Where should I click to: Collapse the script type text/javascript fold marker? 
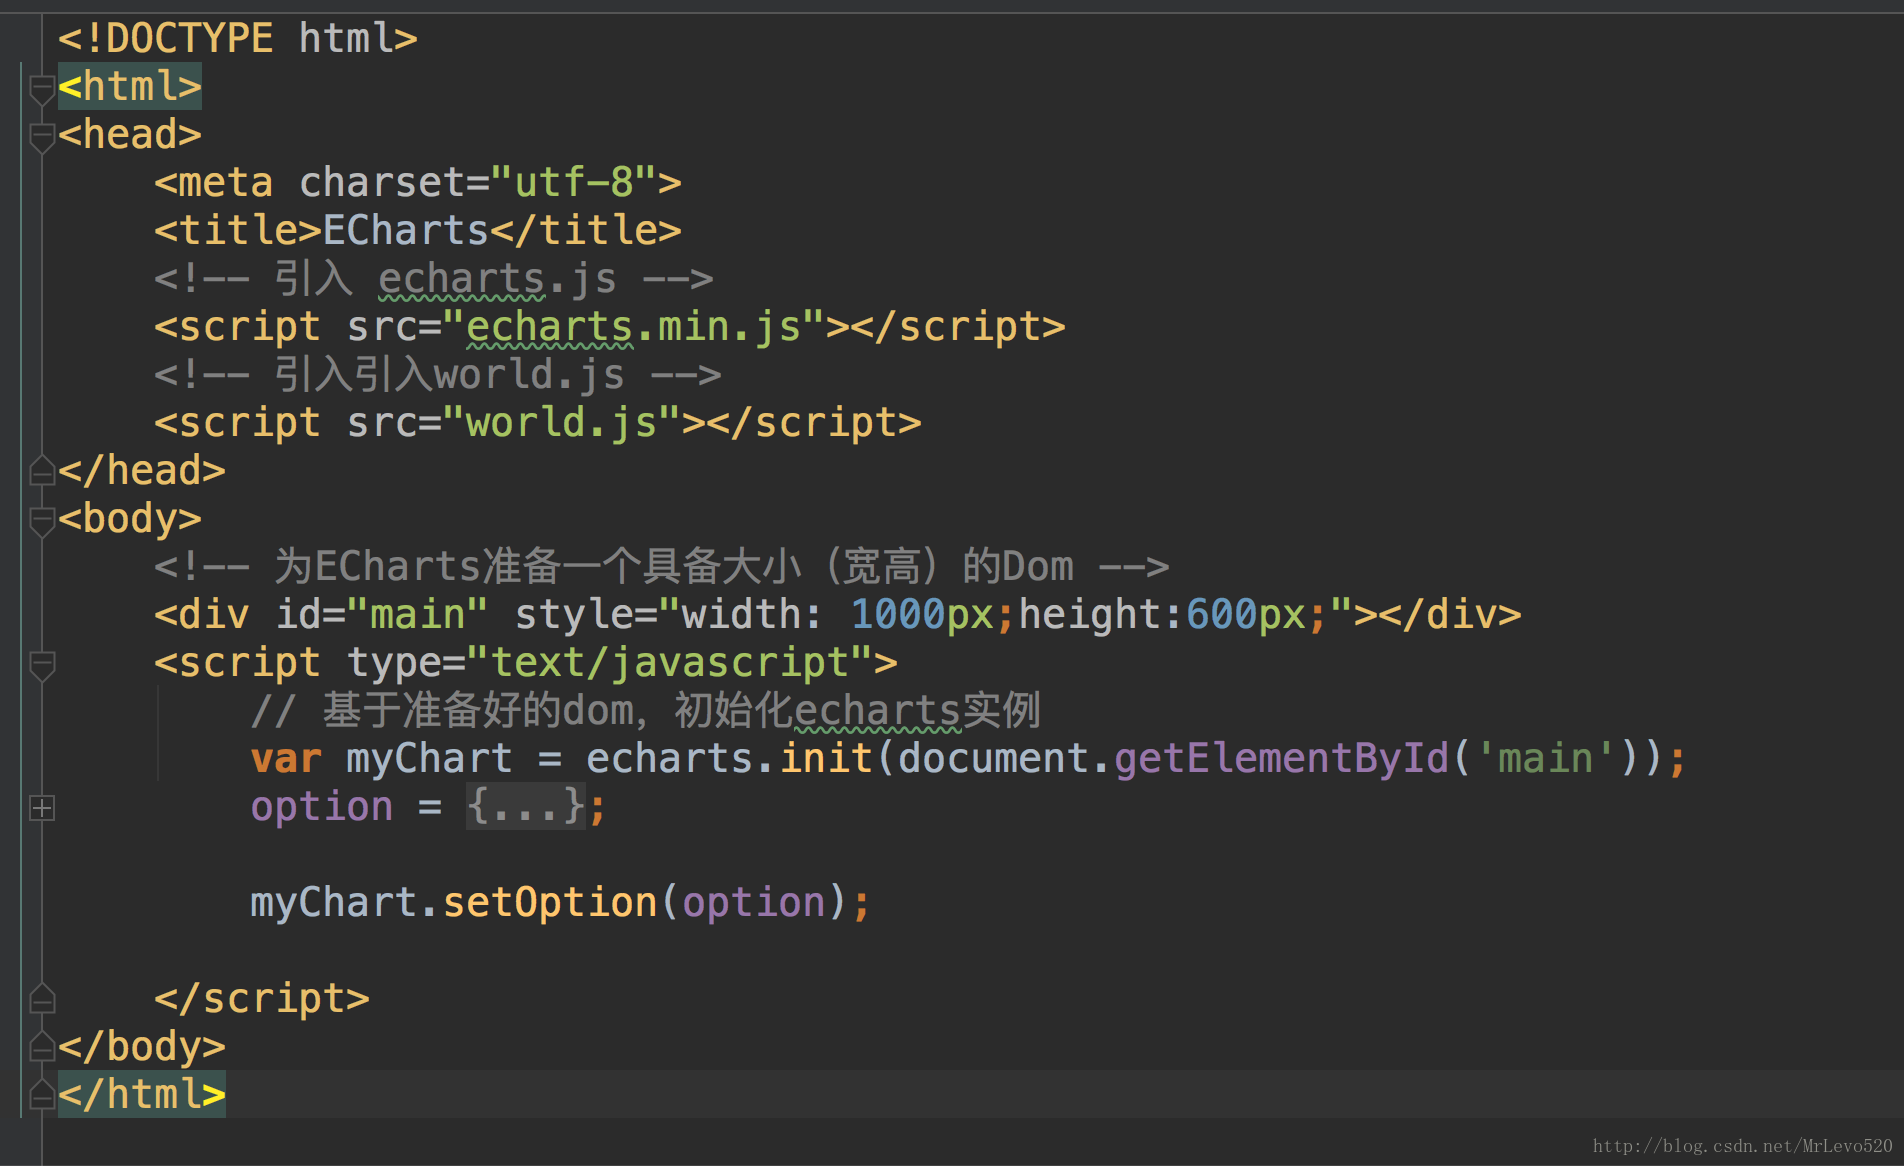click(41, 665)
